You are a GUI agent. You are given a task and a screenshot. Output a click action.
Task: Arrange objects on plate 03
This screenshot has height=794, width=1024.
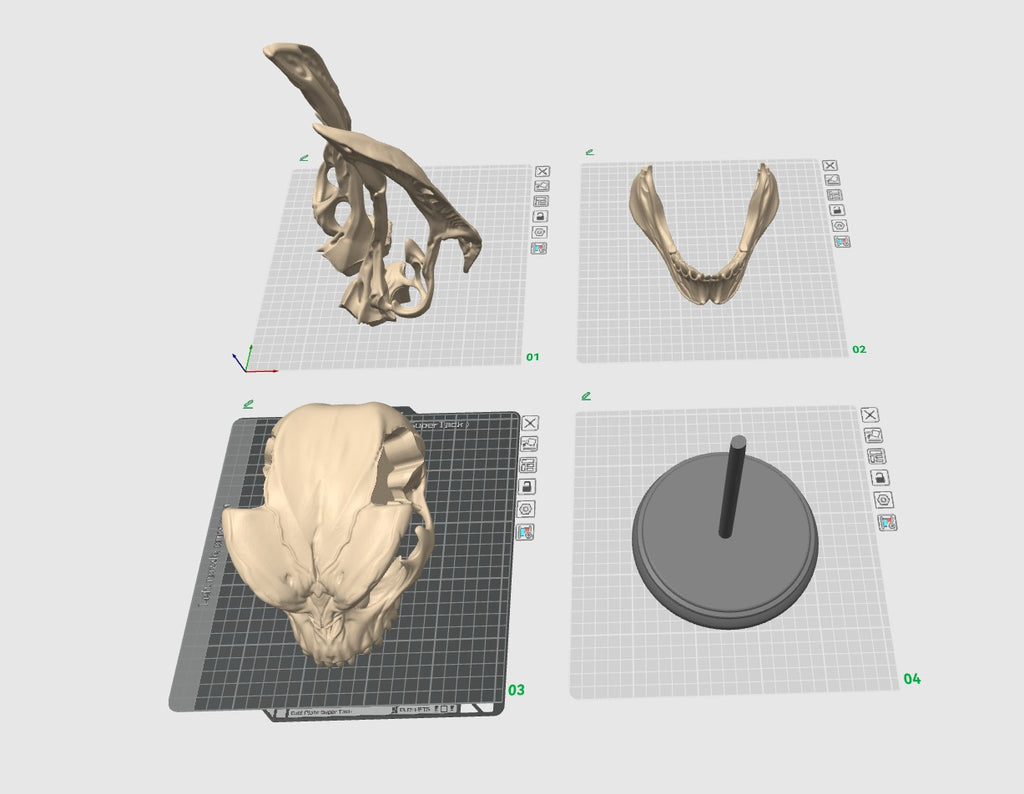point(528,465)
